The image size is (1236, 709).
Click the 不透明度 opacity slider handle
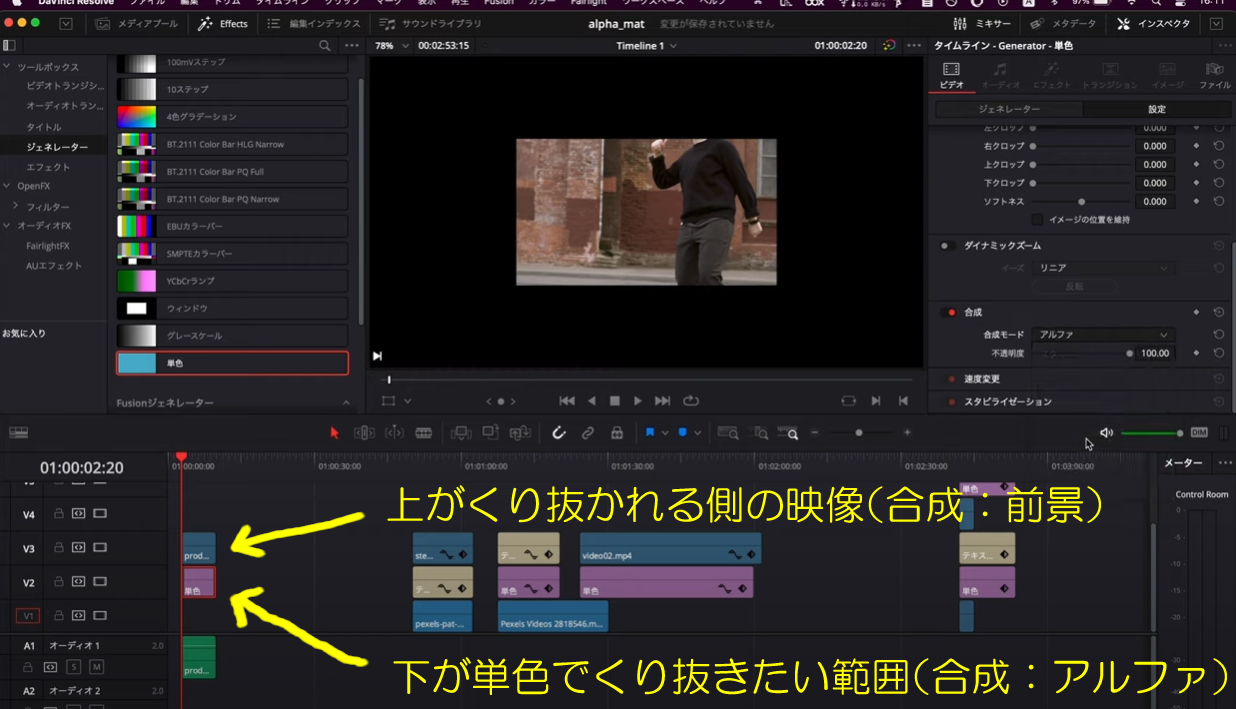(x=1130, y=353)
